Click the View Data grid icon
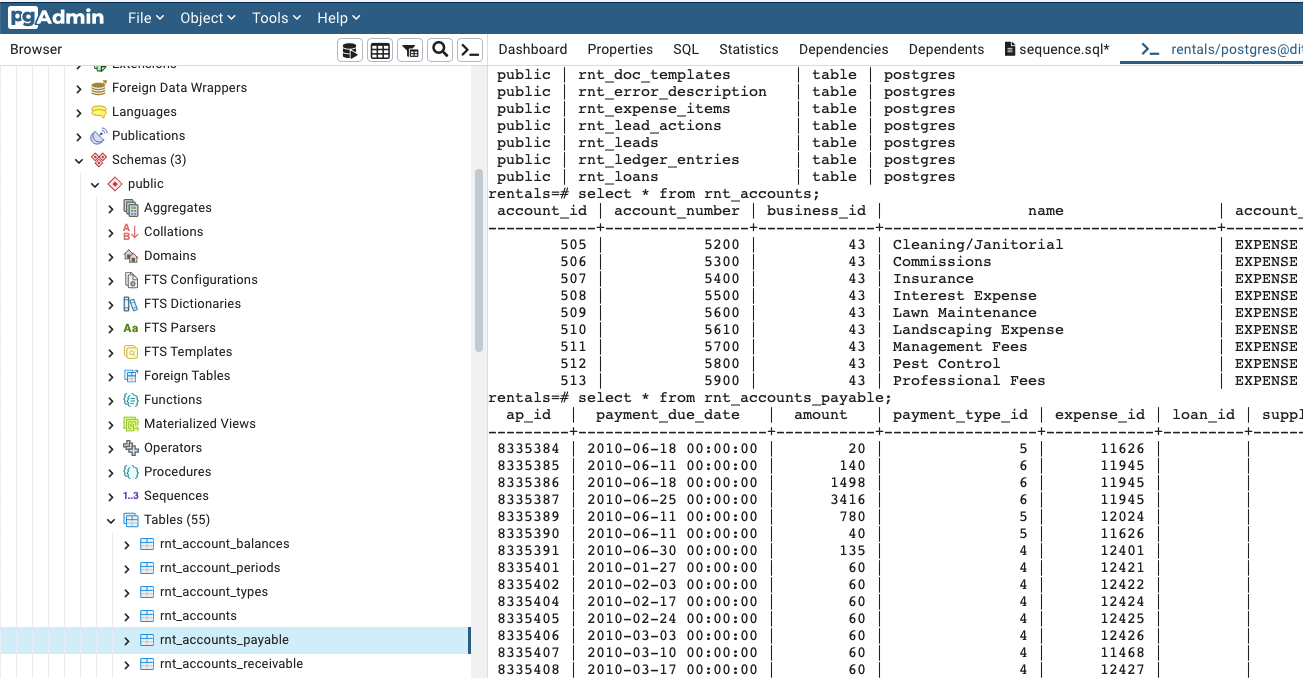Screen dimensions: 1303x678 380,50
